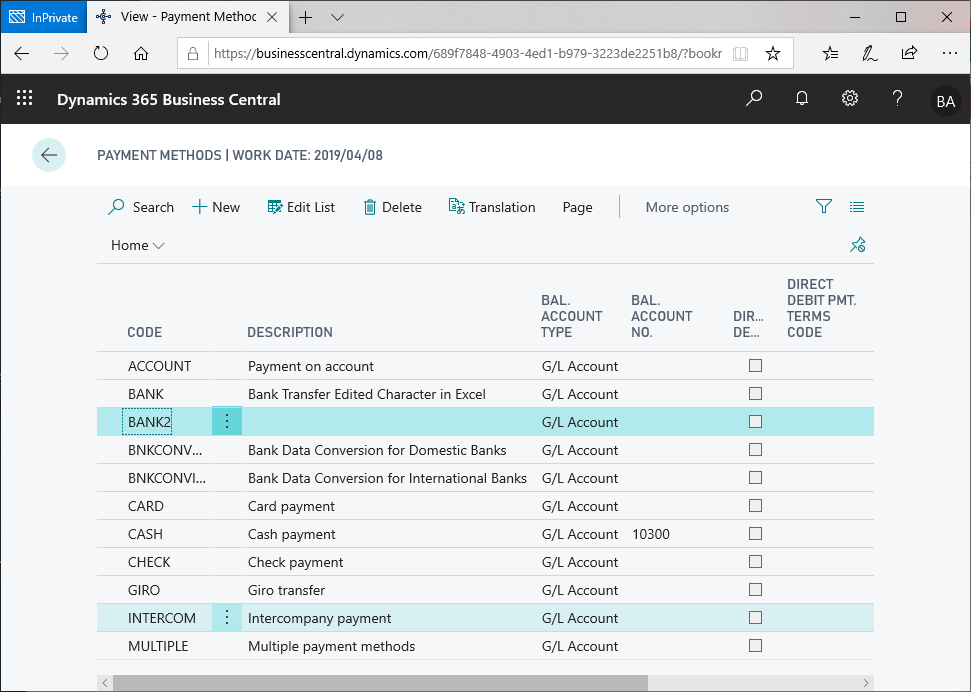
Task: Open the BA user account avatar
Action: (945, 101)
